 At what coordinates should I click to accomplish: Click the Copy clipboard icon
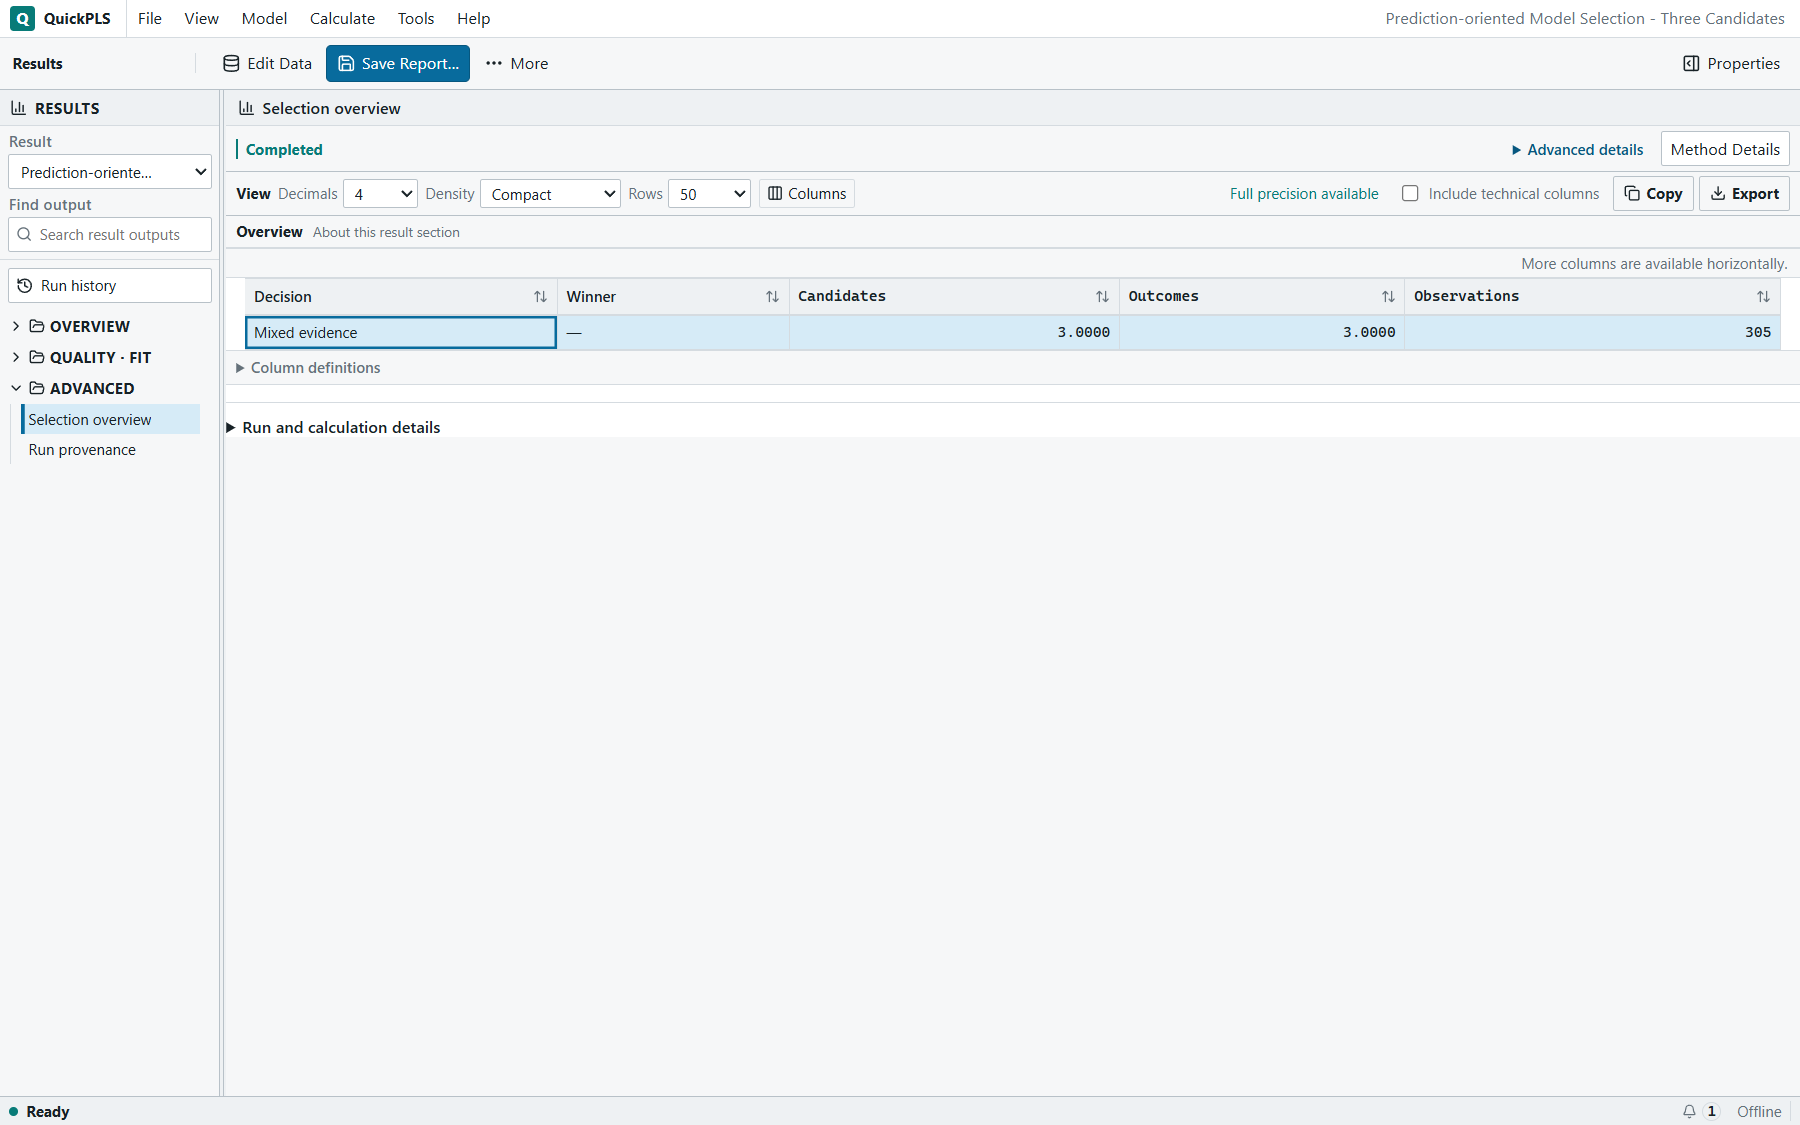(1632, 193)
